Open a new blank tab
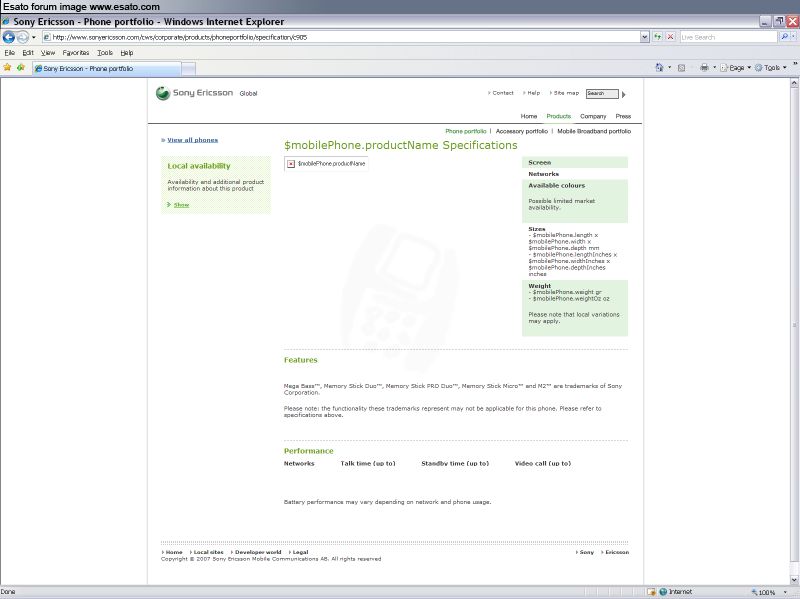Viewport: 800px width, 599px height. [188, 68]
